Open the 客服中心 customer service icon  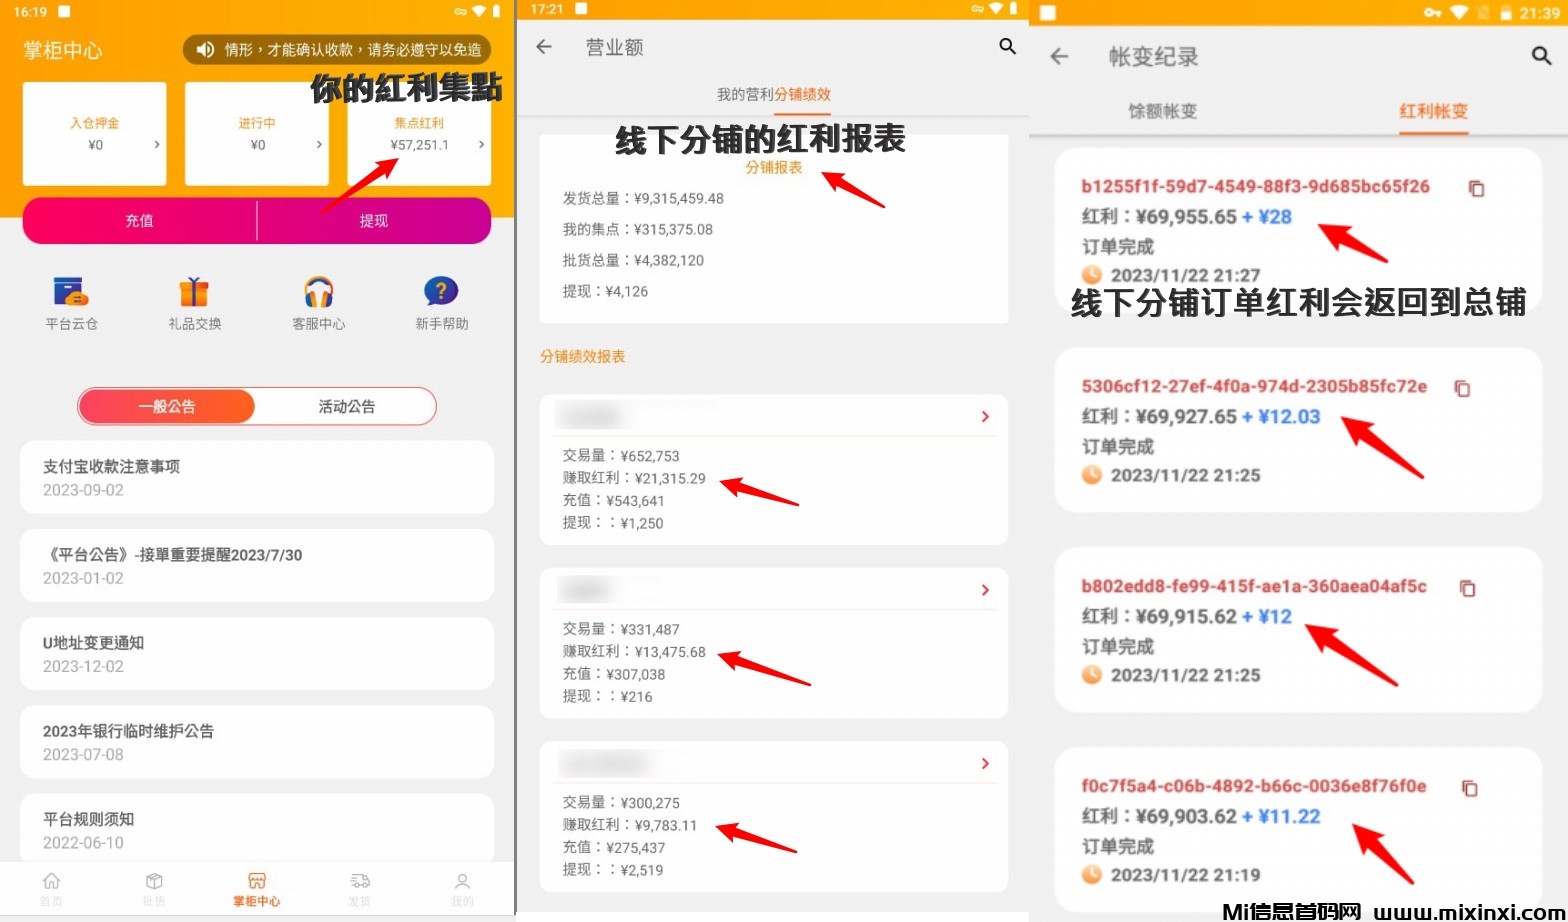[x=318, y=293]
